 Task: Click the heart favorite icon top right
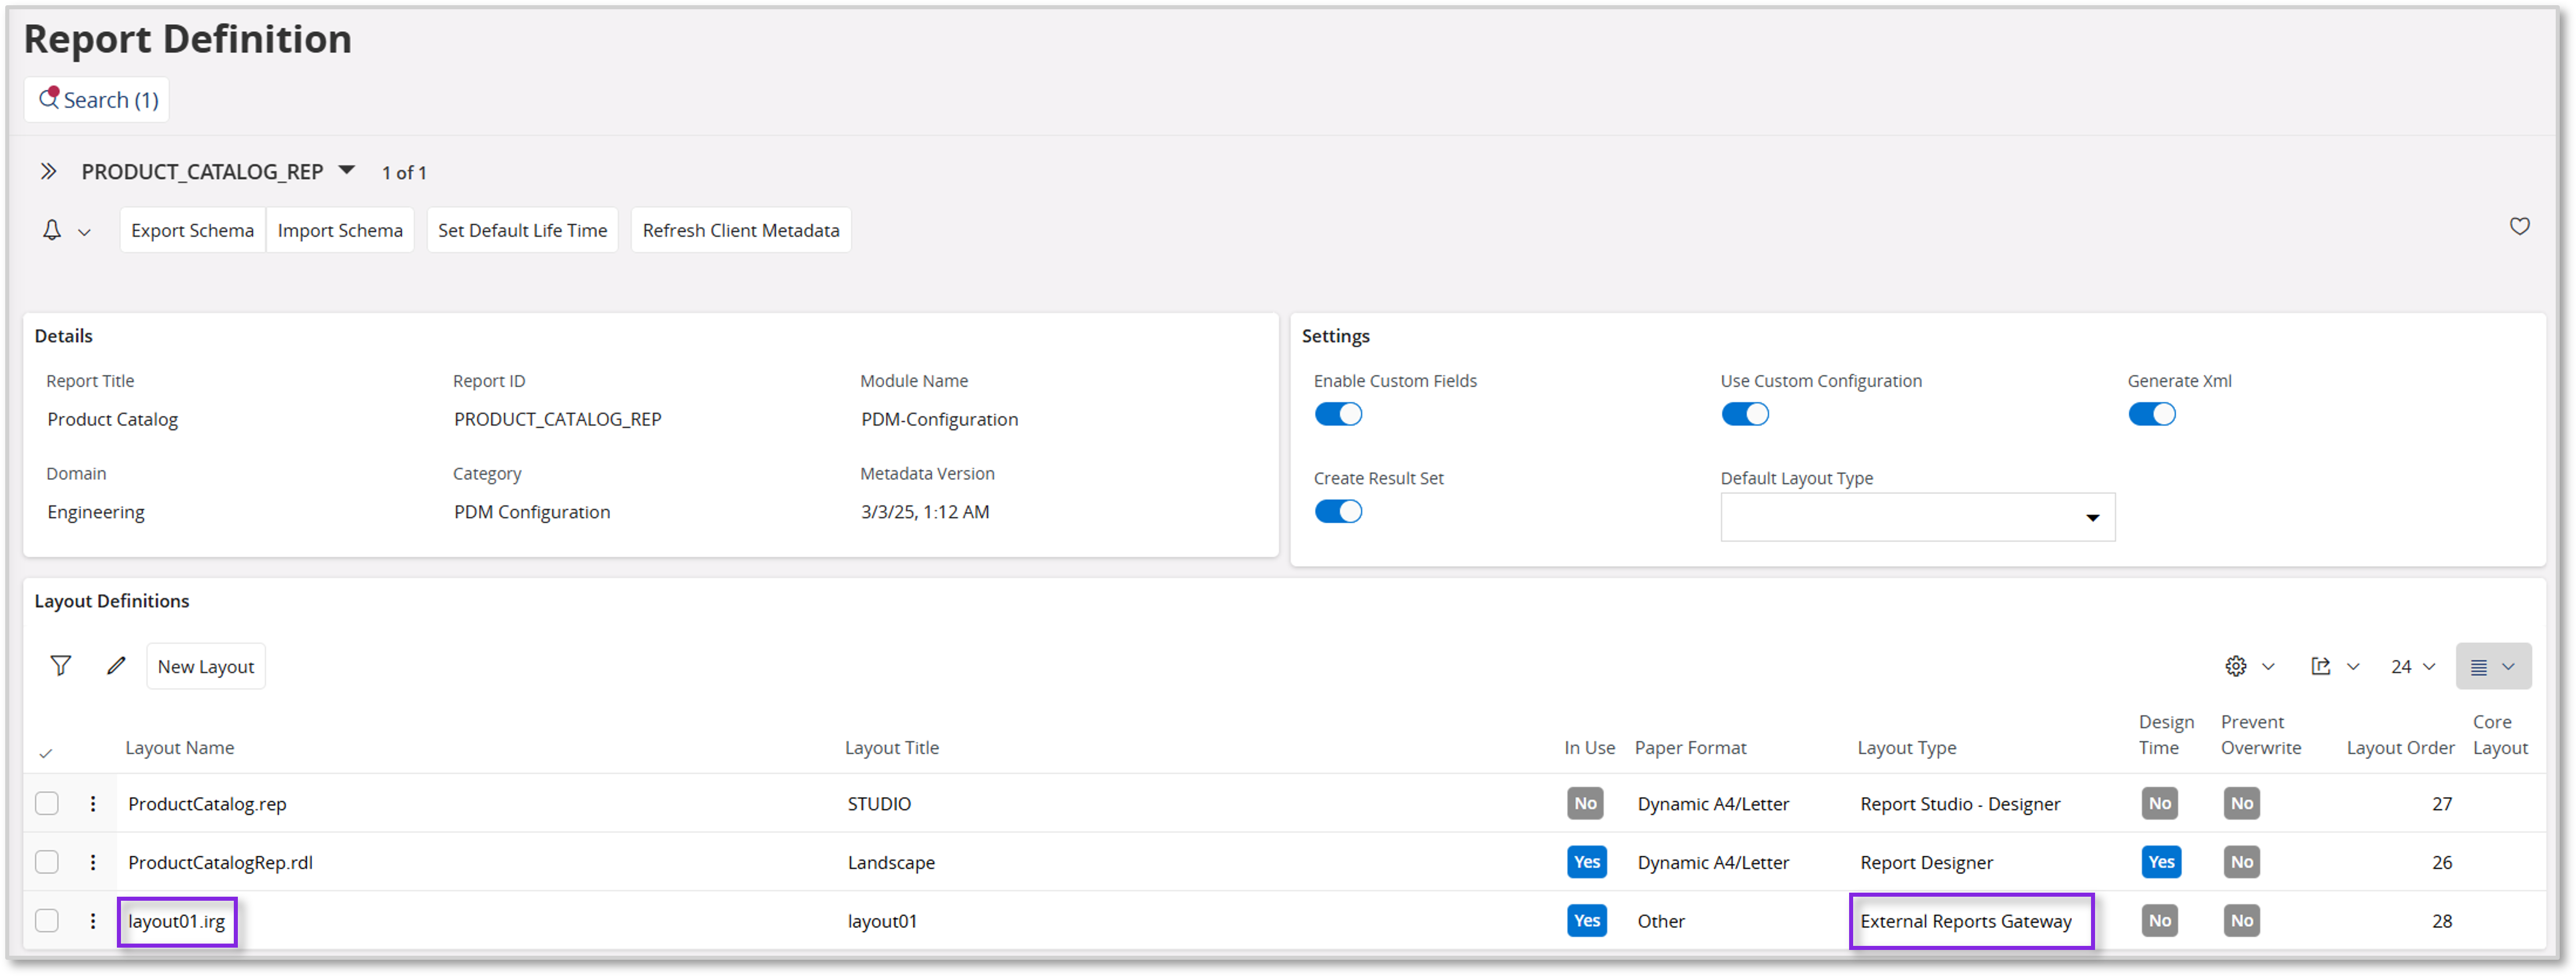2519,227
